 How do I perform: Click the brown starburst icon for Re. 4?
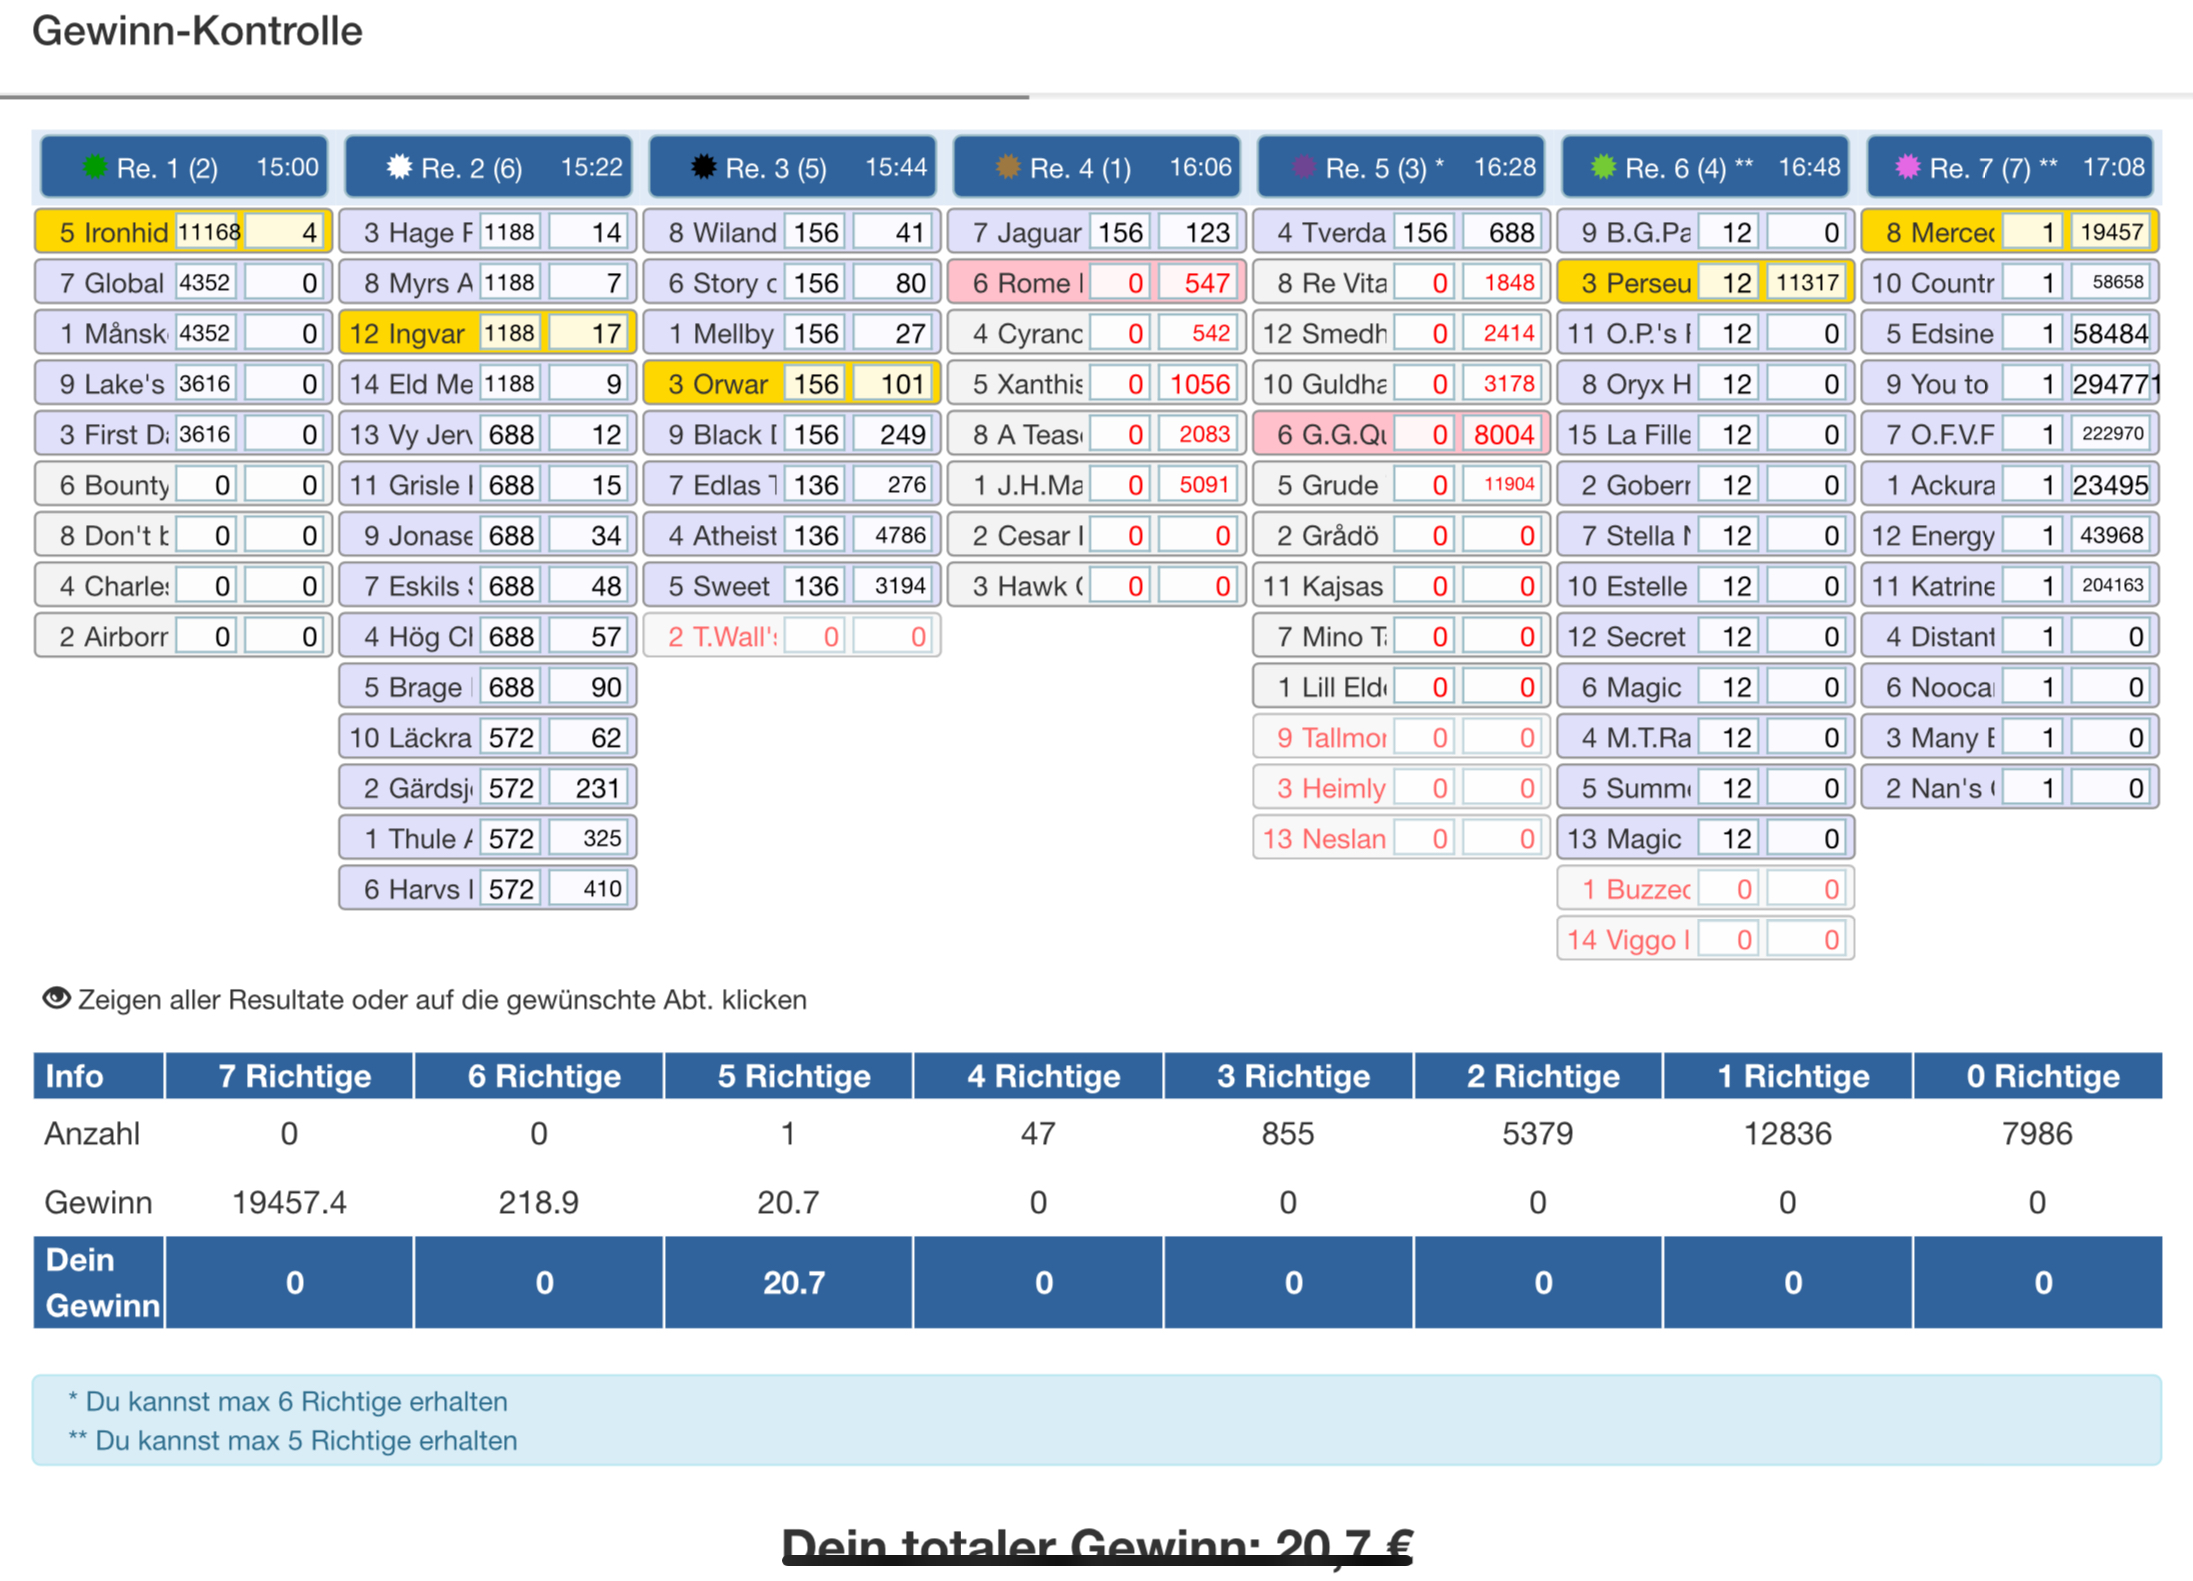[1007, 167]
